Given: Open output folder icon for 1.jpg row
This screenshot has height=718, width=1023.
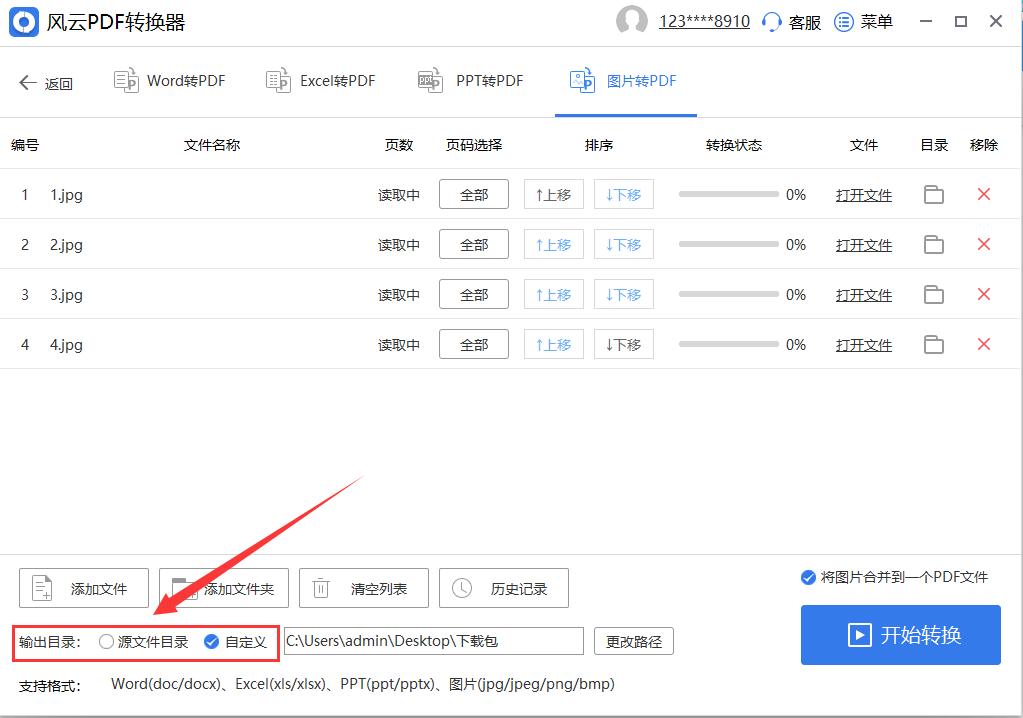Looking at the screenshot, I should (x=933, y=195).
